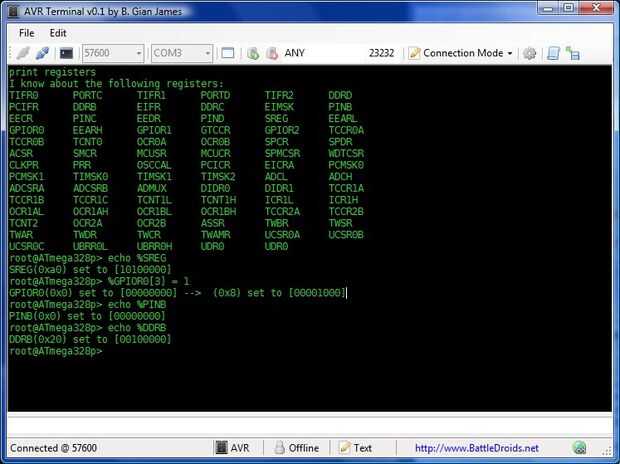Click the window resize grip
The image size is (620, 464).
[607, 451]
